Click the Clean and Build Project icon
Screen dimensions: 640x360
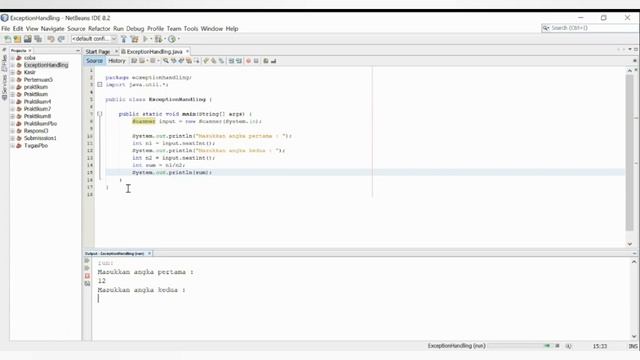click(134, 39)
